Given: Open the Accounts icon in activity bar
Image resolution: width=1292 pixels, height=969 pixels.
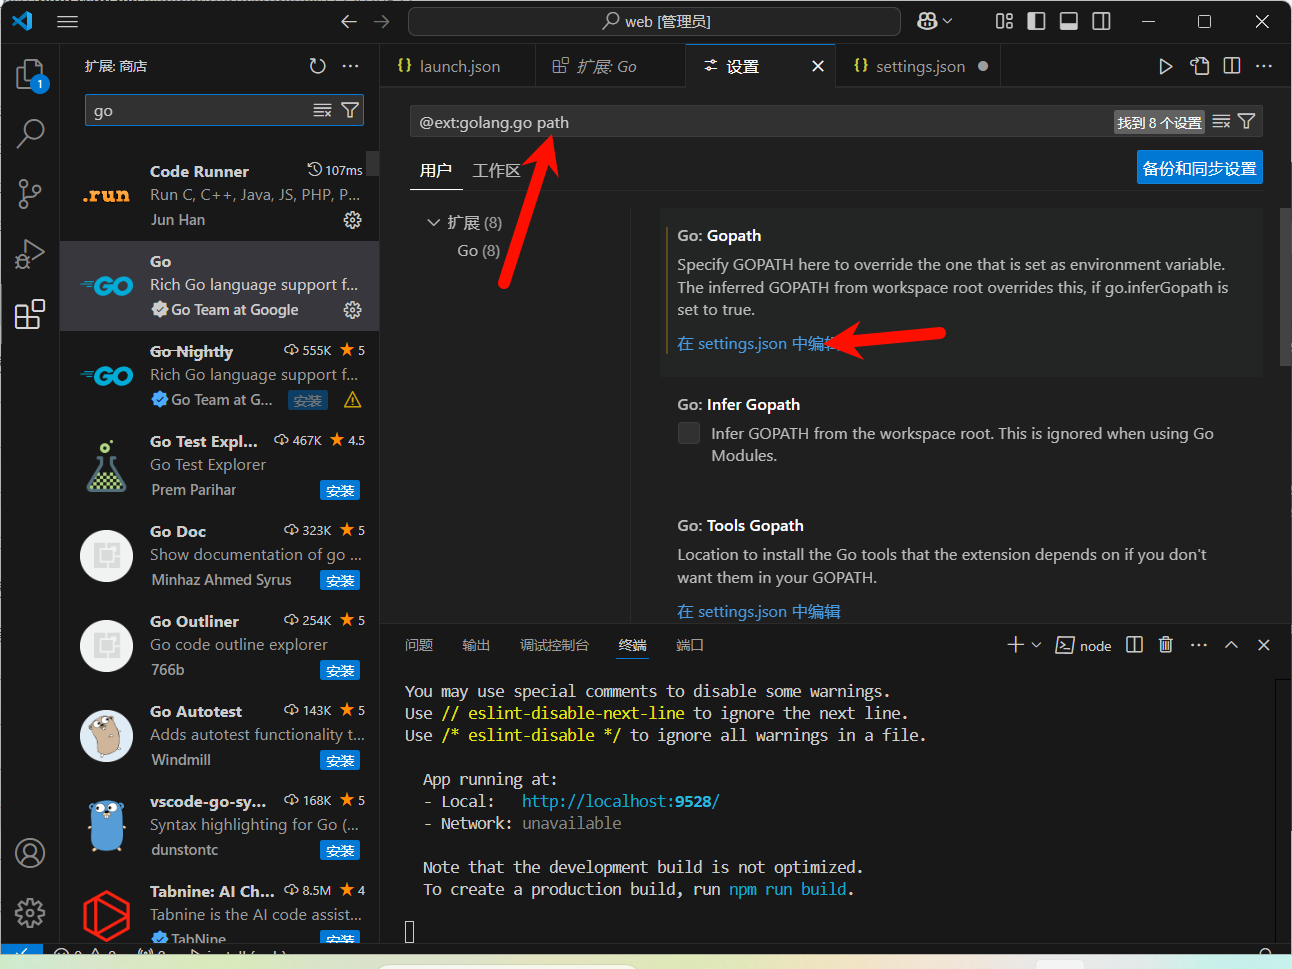Looking at the screenshot, I should click(x=30, y=853).
